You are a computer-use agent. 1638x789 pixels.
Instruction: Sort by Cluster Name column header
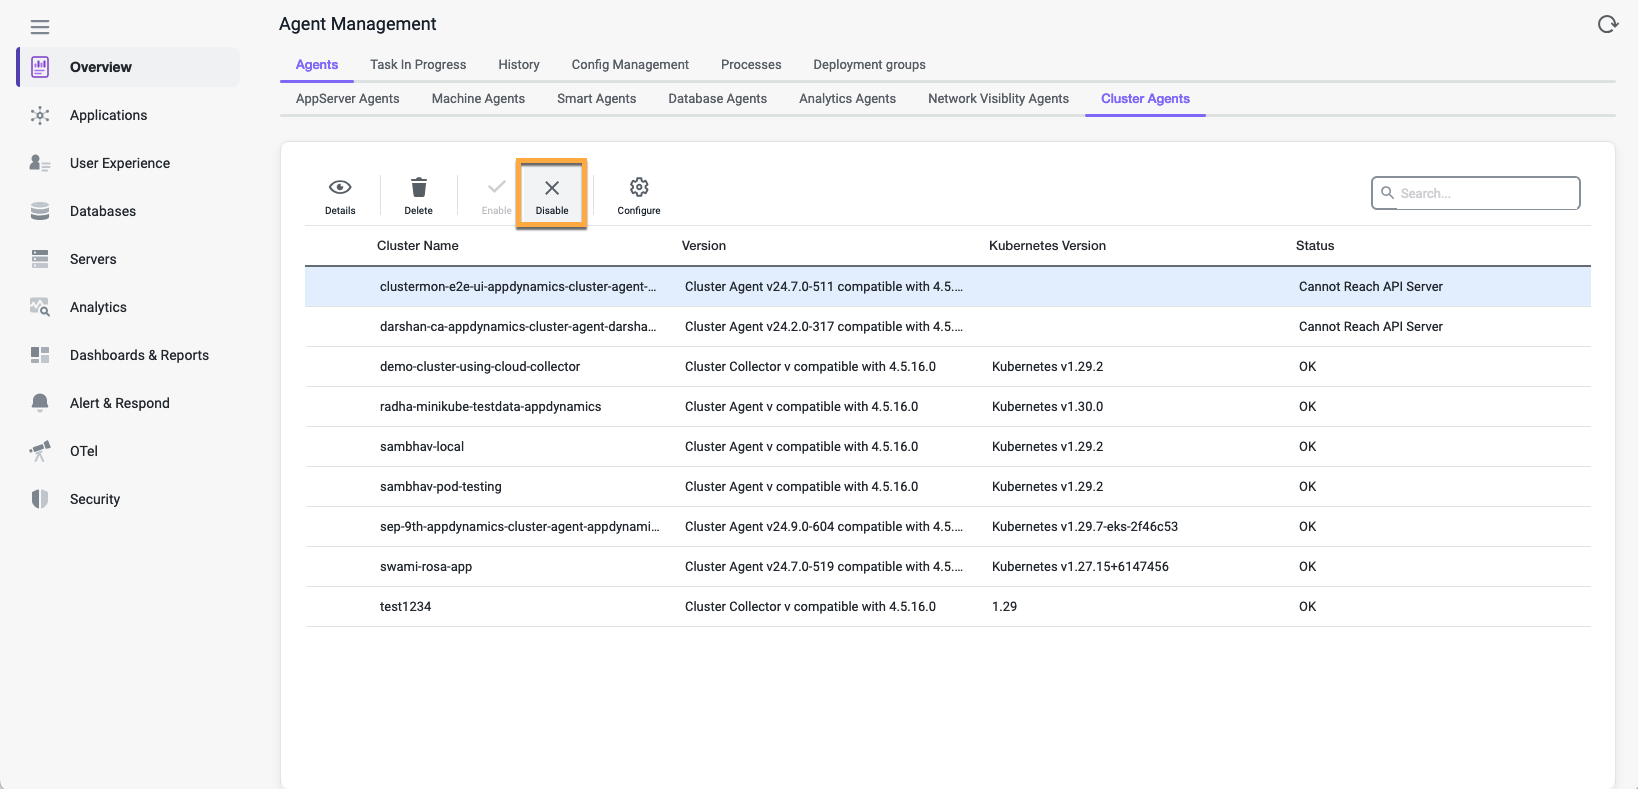point(418,246)
